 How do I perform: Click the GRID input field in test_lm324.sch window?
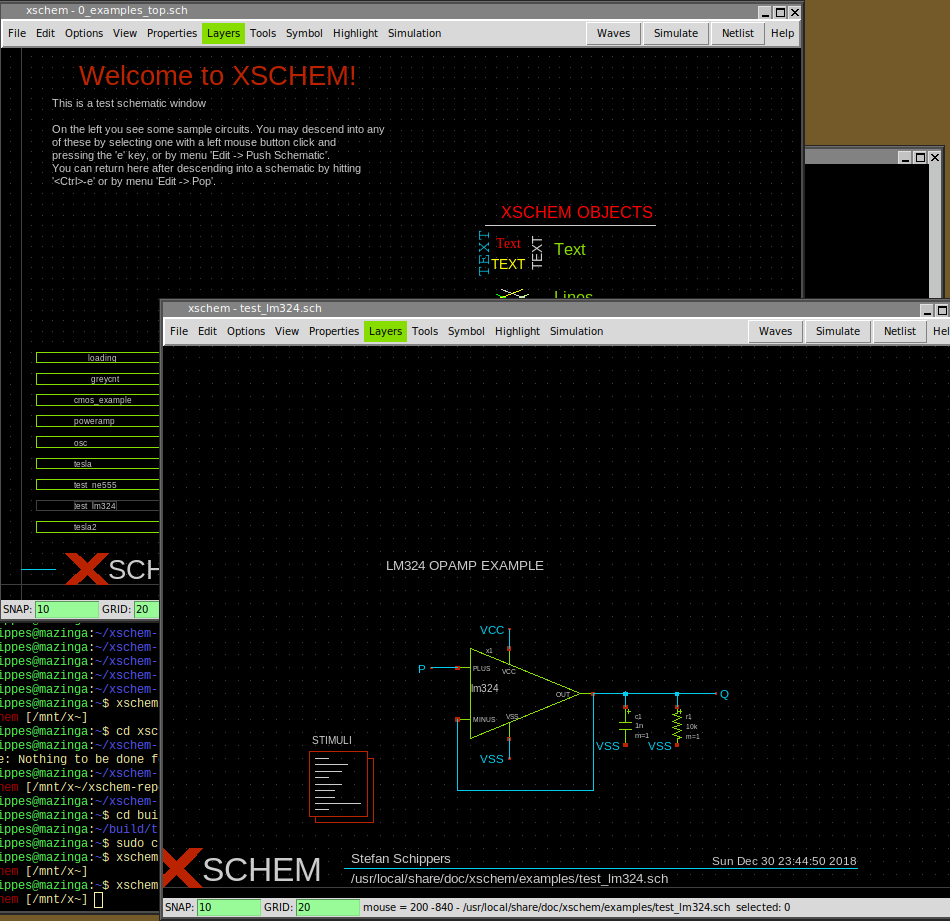327,907
